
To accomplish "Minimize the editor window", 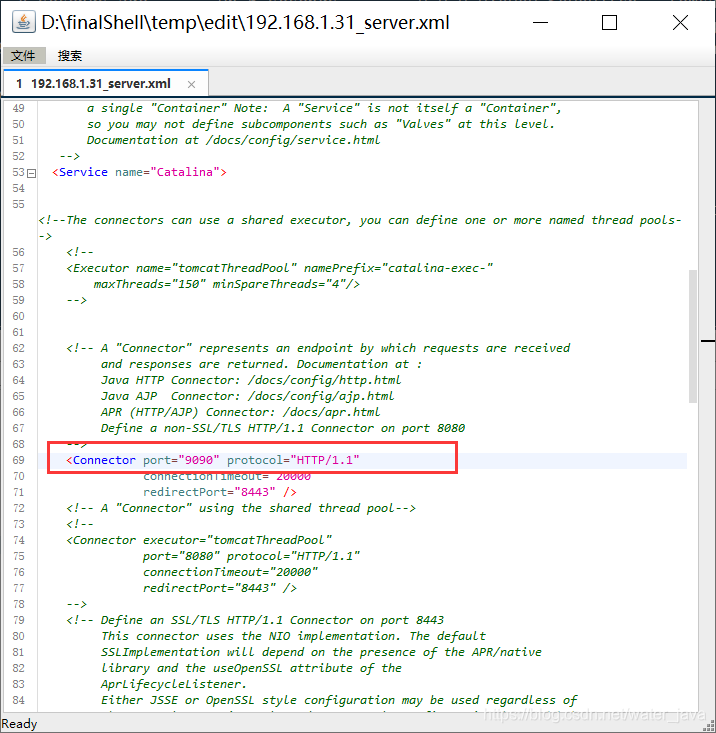I will [x=540, y=22].
